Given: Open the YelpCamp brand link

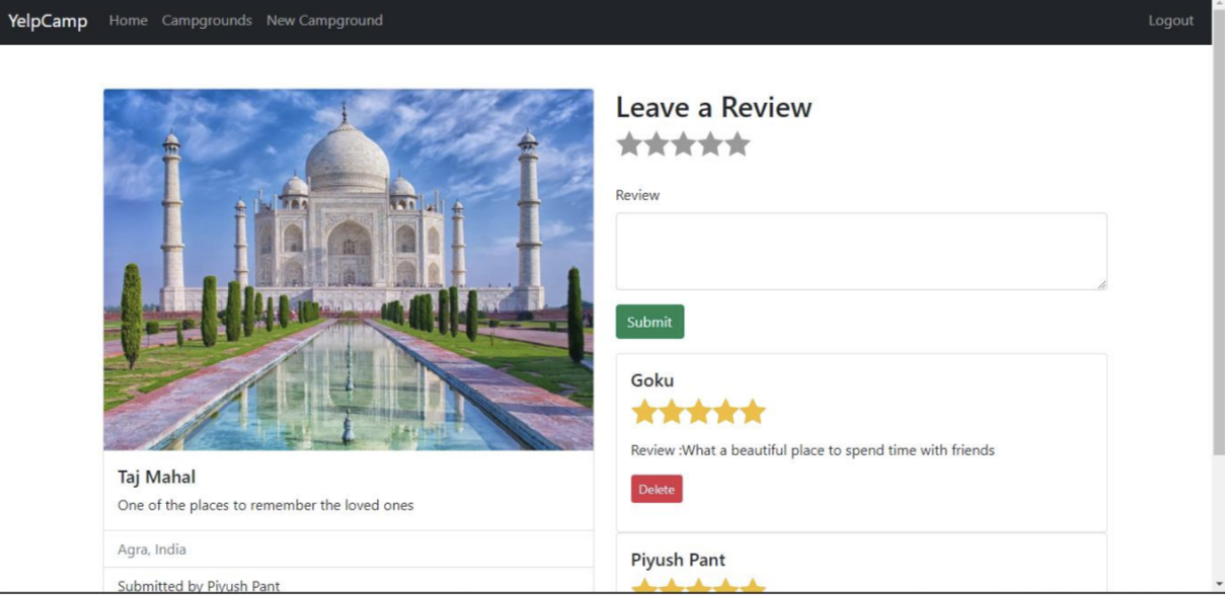Looking at the screenshot, I should (47, 21).
